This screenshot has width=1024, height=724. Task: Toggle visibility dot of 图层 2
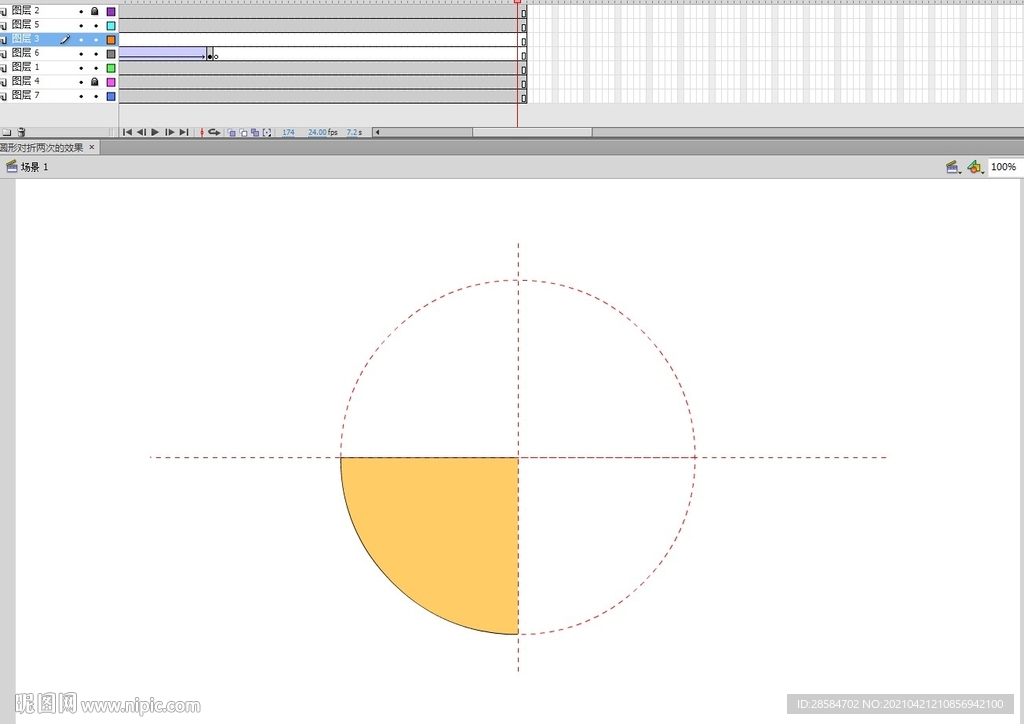[x=81, y=11]
